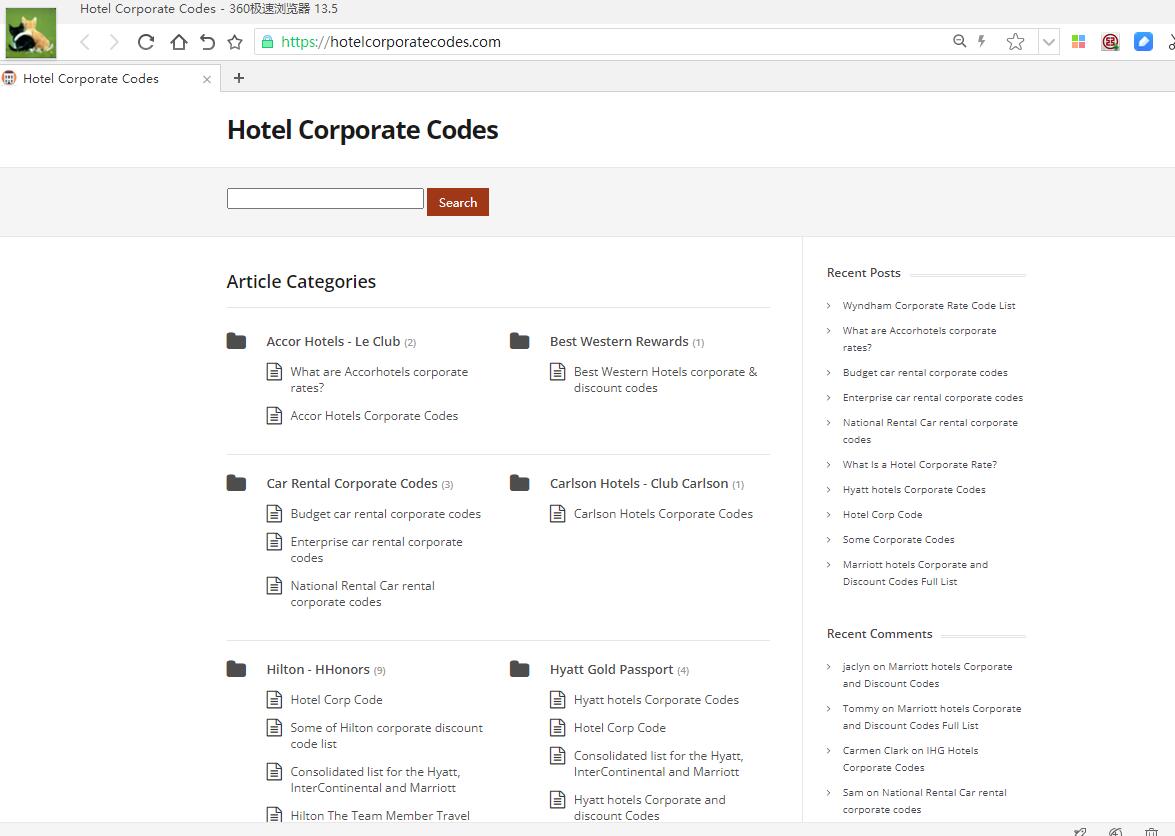
Task: Open Accor Hotels Corporate Codes article
Action: point(374,416)
